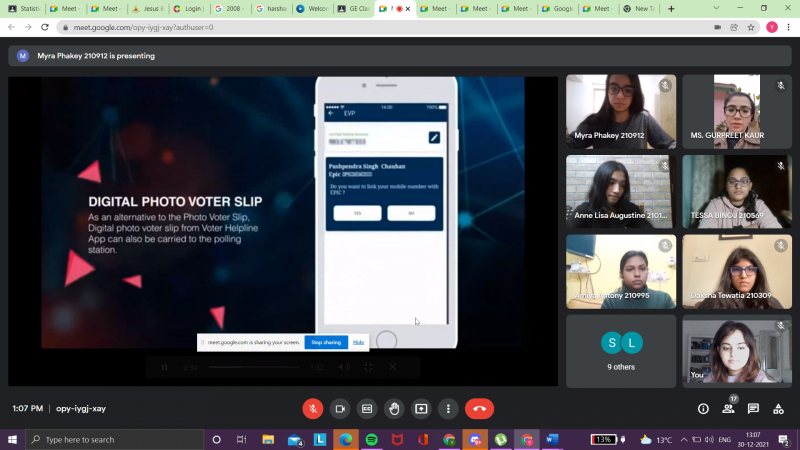Open the tab search chevron
This screenshot has height=450, width=800.
[716, 8]
